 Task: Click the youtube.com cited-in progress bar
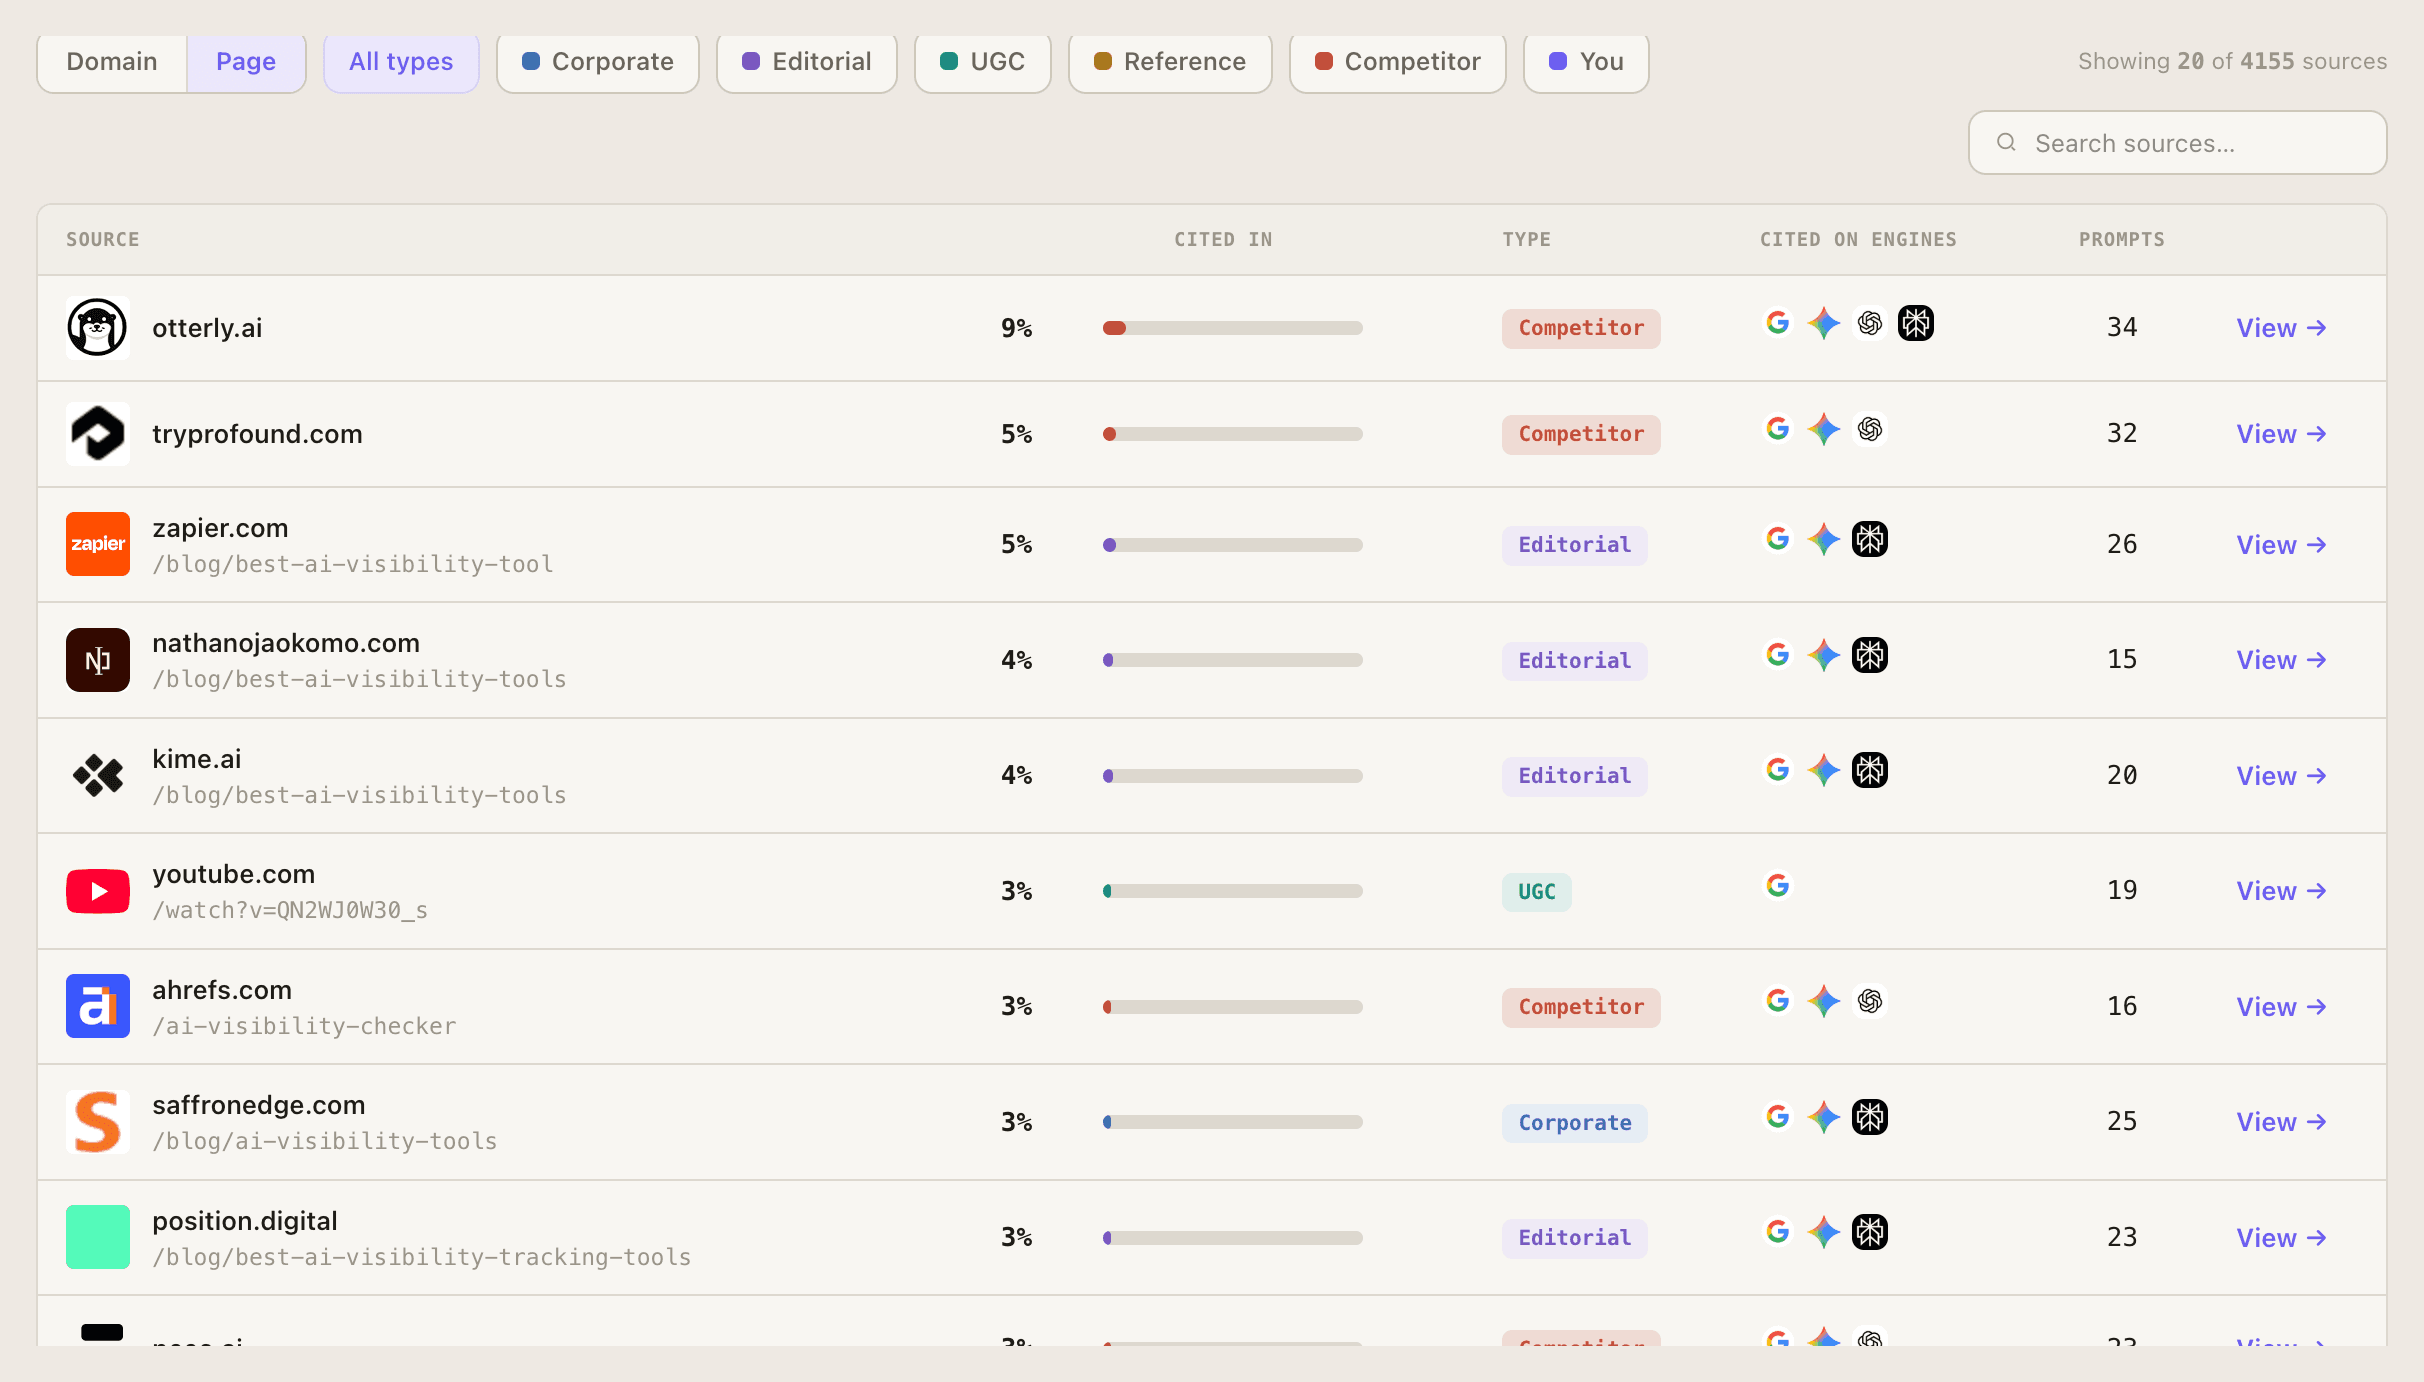(x=1232, y=891)
